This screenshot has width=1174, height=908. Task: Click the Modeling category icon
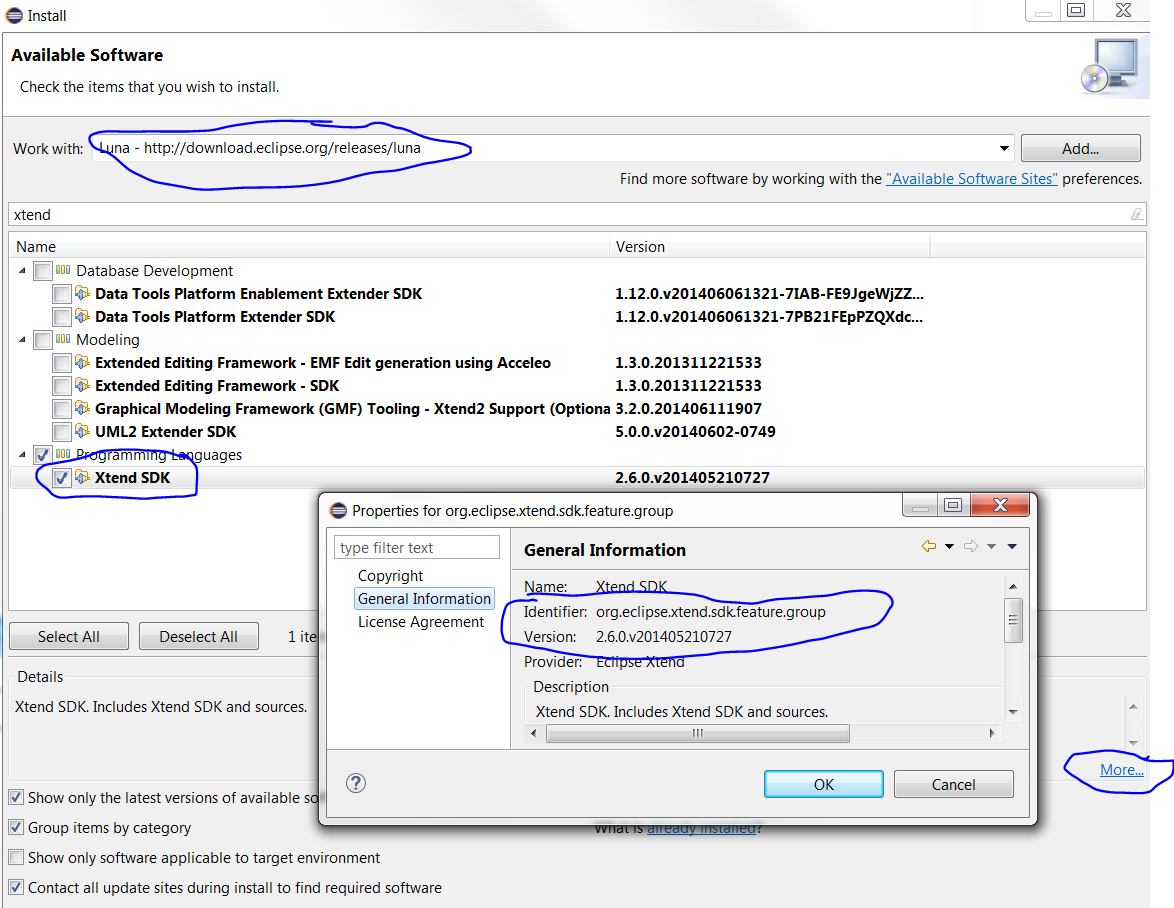(63, 339)
